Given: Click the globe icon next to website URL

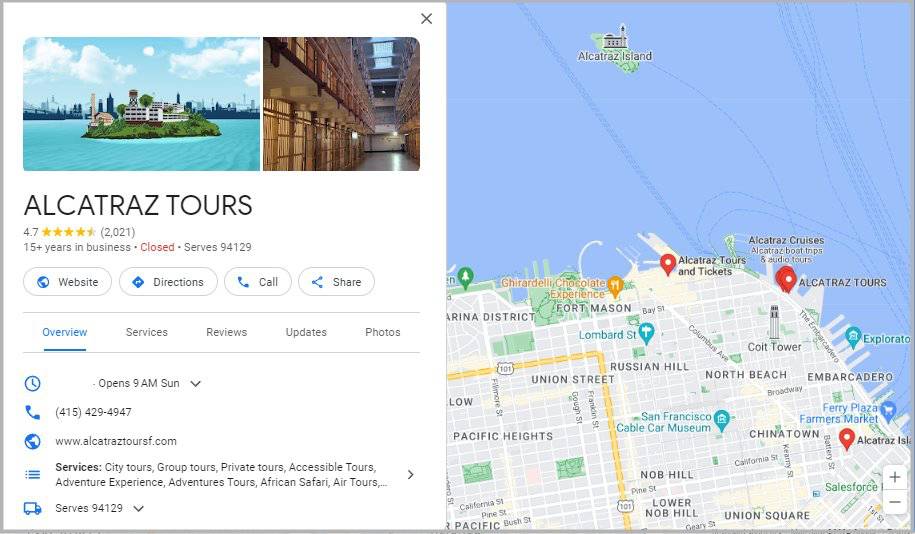Looking at the screenshot, I should point(33,441).
